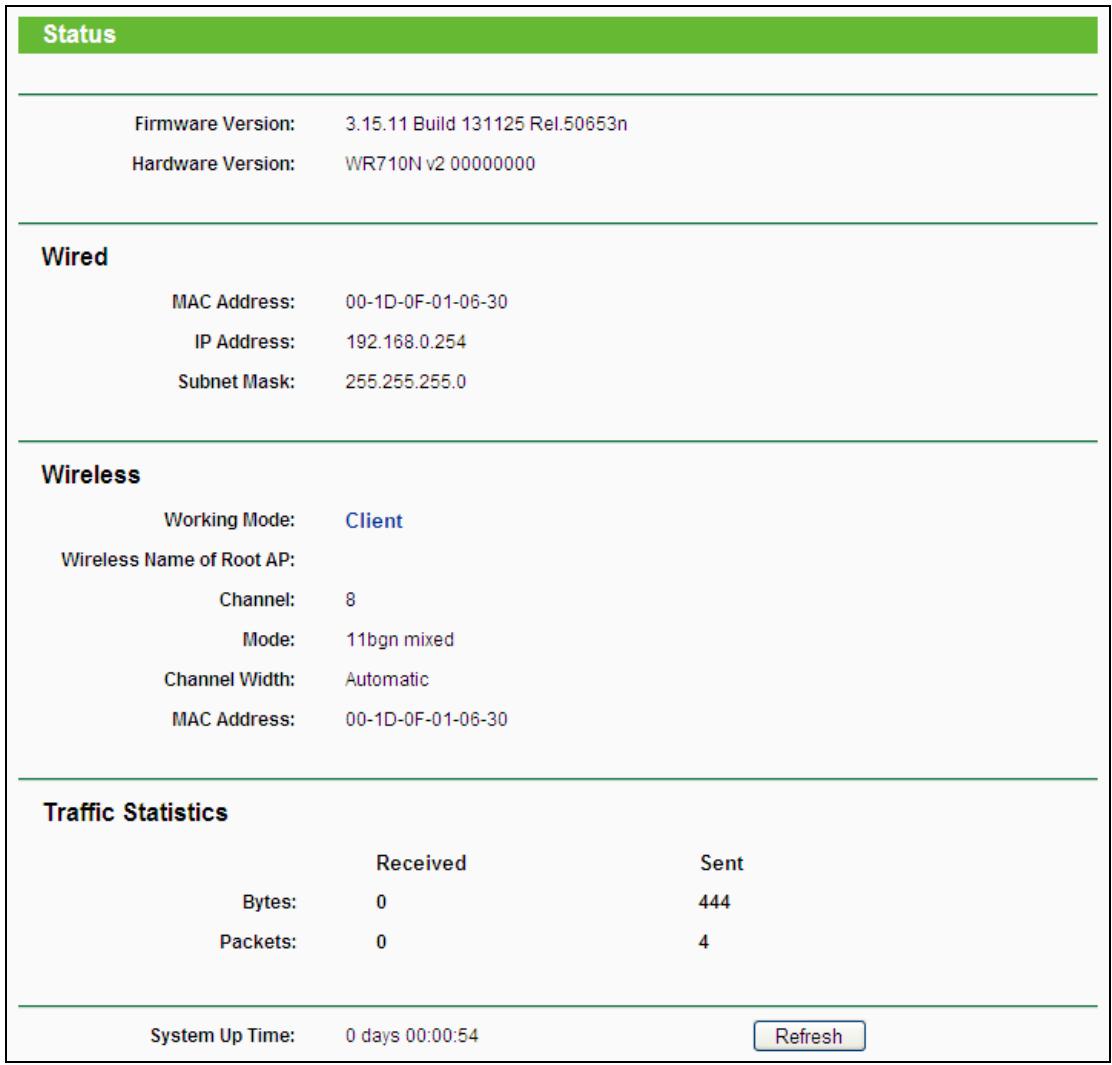Click the IP address value 192.168.0.254
The image size is (1112, 1065).
406,342
